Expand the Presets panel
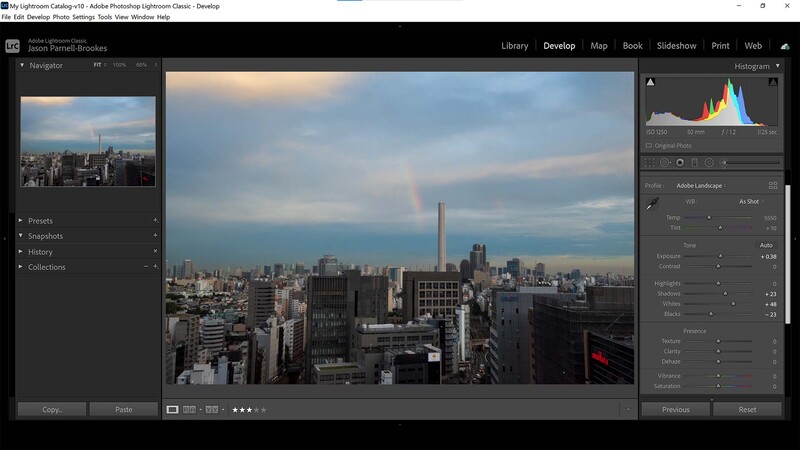 point(20,220)
